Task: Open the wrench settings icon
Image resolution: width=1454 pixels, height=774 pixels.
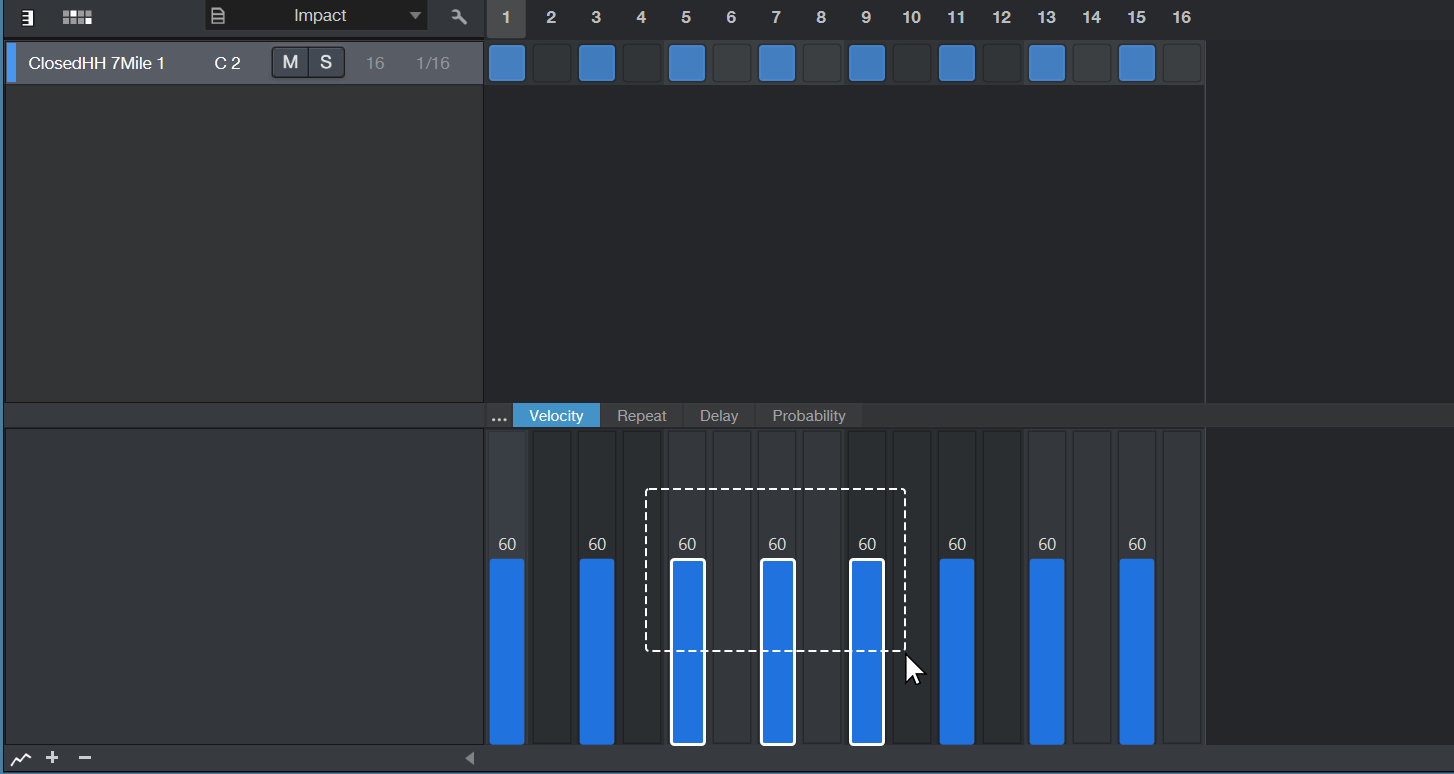Action: (459, 17)
